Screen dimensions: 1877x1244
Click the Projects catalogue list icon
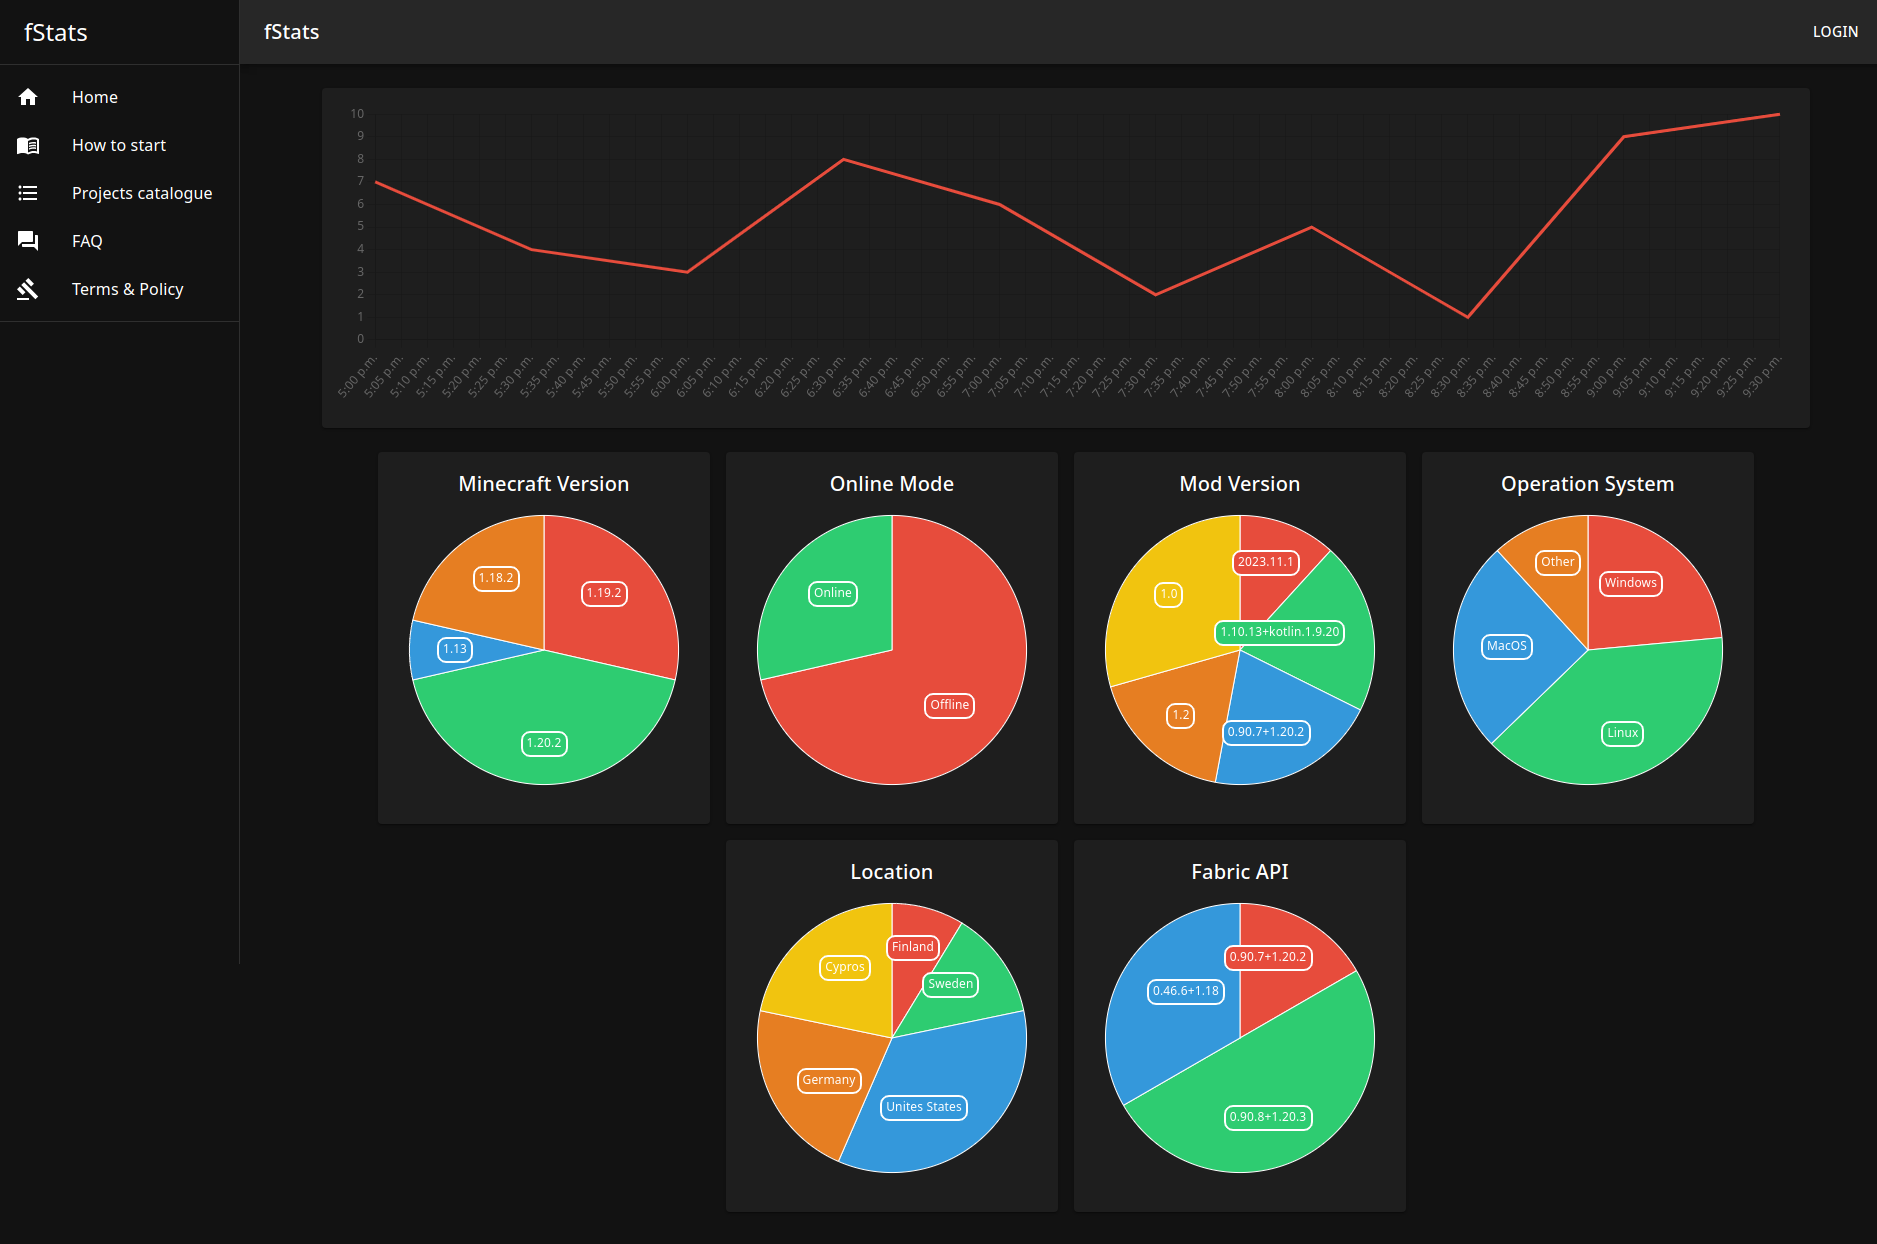[28, 193]
